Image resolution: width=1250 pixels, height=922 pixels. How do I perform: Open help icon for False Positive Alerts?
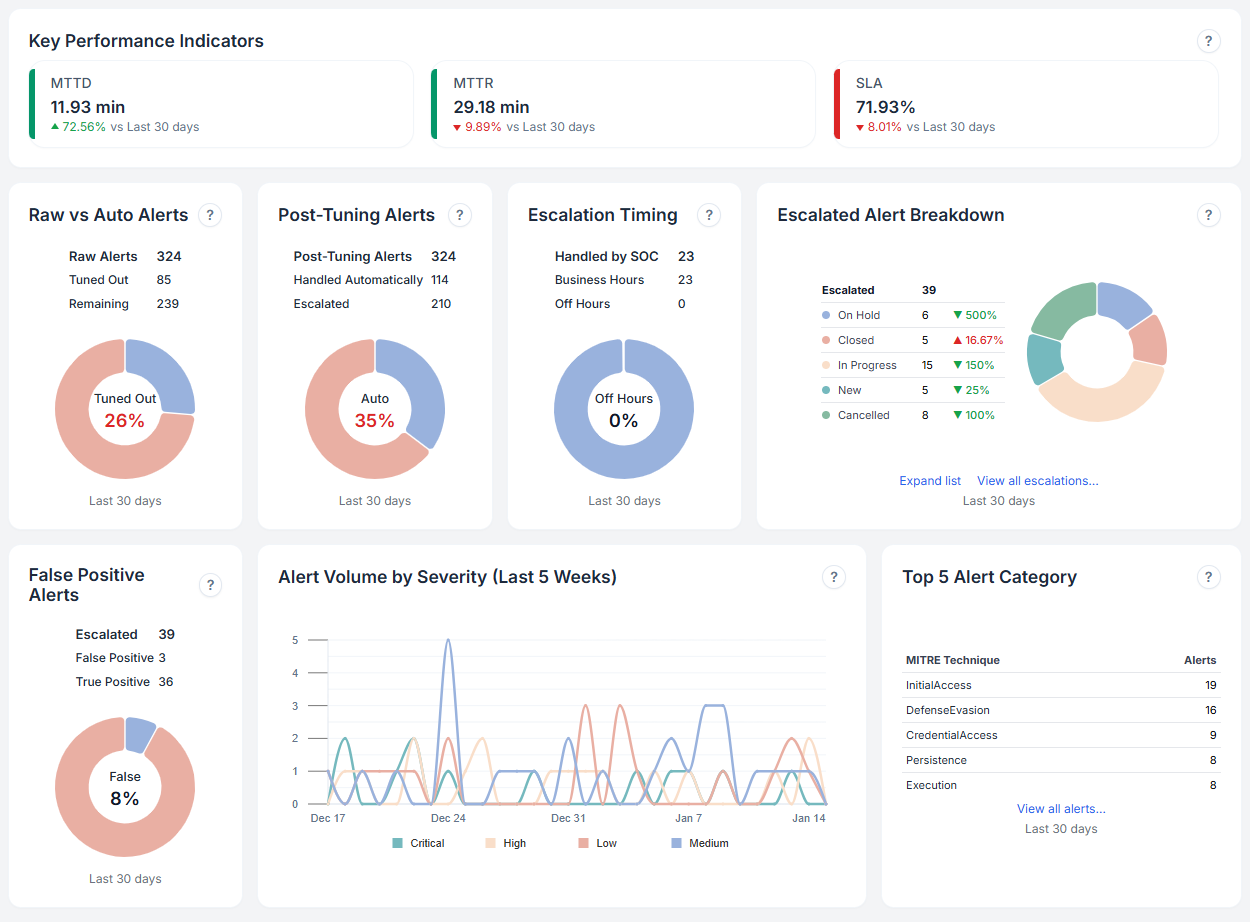point(209,585)
